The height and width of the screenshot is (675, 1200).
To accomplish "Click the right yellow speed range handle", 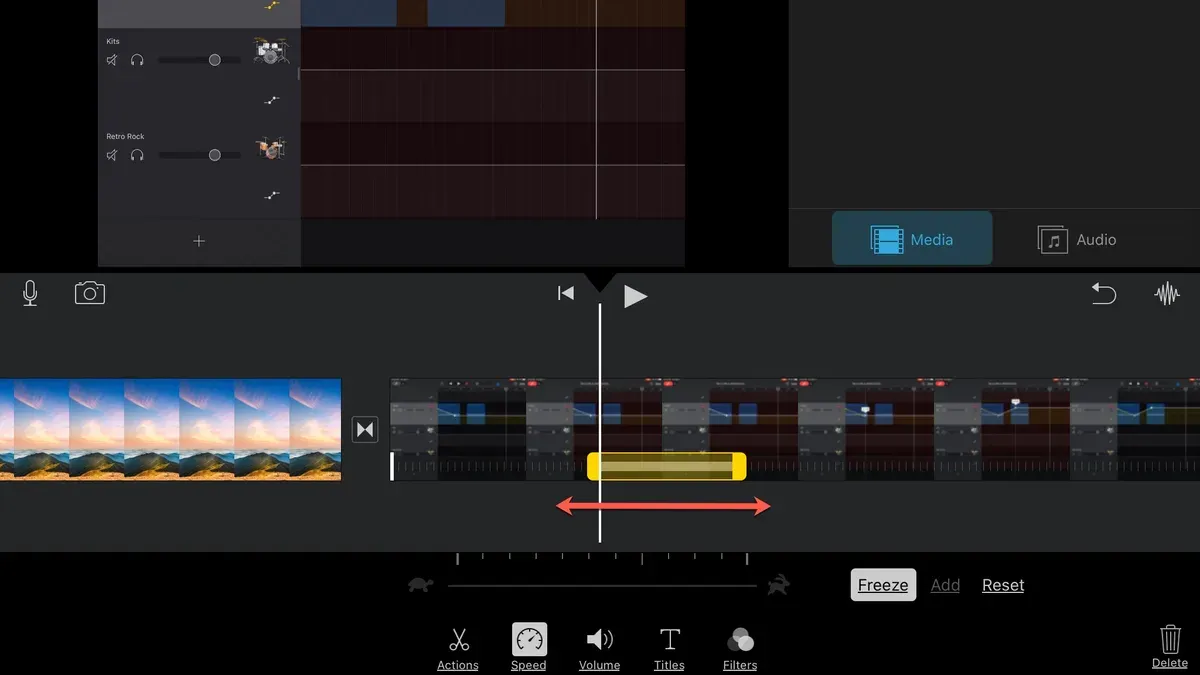I will click(x=739, y=466).
